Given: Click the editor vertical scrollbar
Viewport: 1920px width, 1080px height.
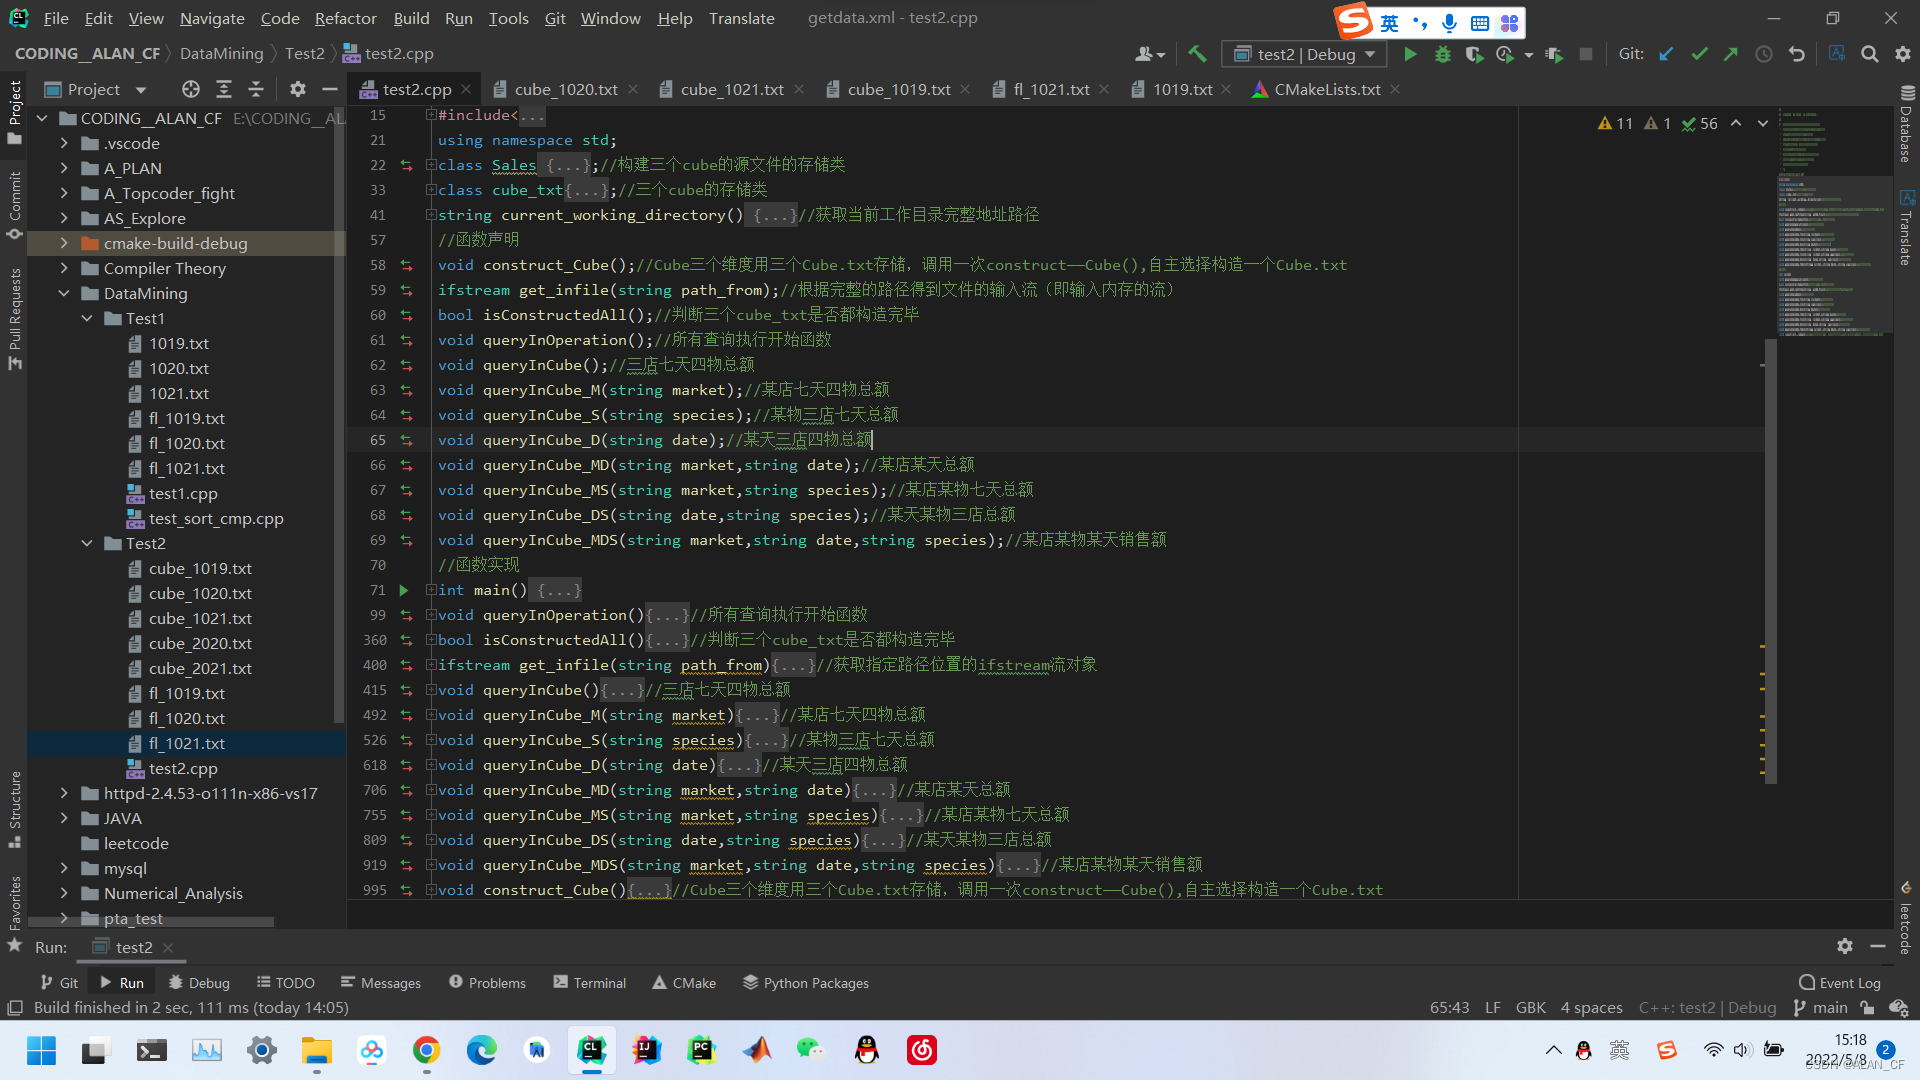Looking at the screenshot, I should (1770, 560).
